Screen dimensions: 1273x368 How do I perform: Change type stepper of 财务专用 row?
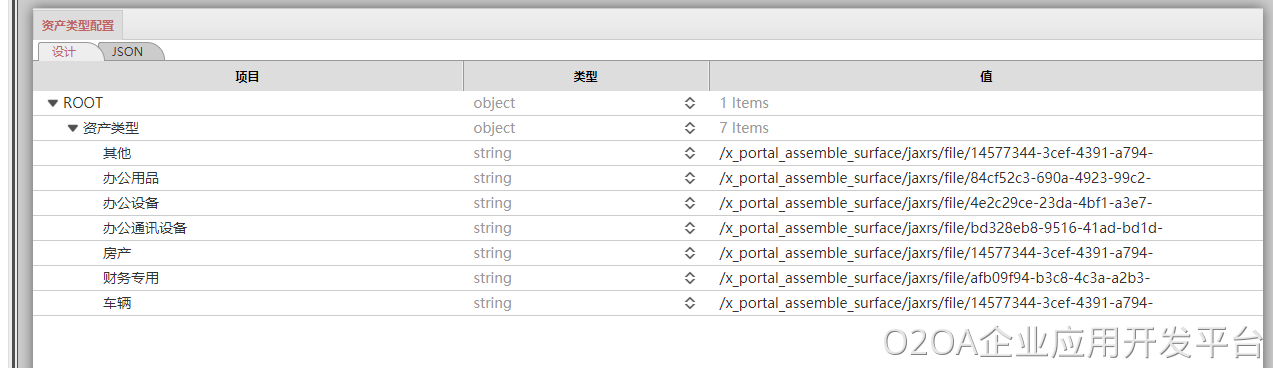coord(689,278)
